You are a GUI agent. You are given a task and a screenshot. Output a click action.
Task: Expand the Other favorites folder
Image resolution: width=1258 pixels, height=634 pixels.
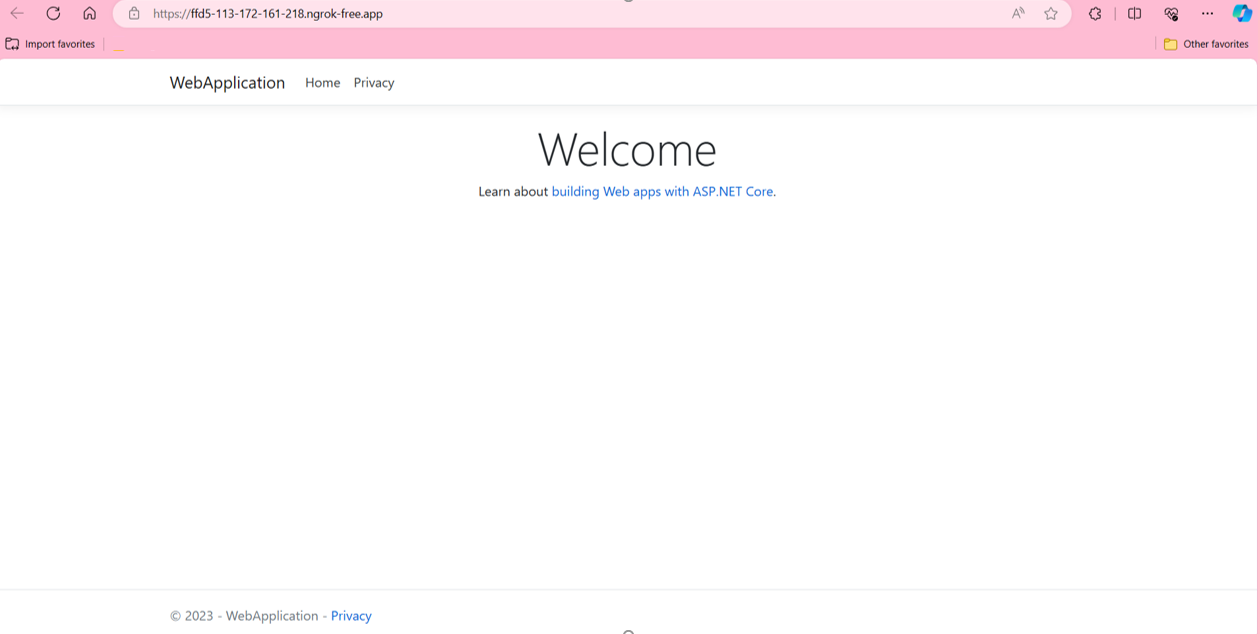(x=1206, y=44)
